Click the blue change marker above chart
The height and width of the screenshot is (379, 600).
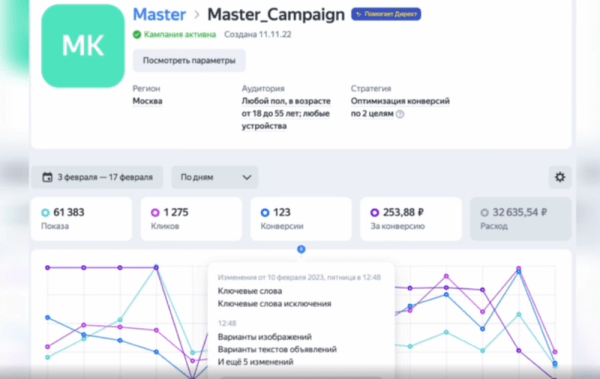pyautogui.click(x=301, y=249)
